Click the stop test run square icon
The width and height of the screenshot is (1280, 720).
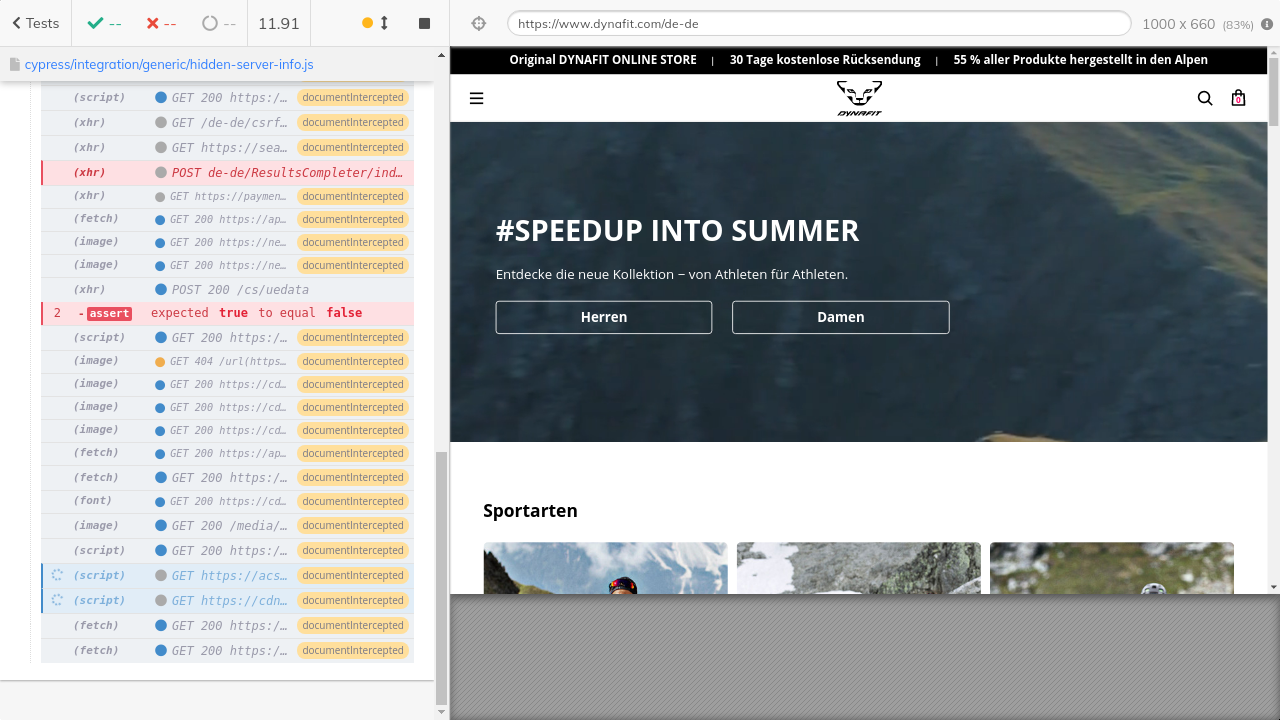(424, 23)
